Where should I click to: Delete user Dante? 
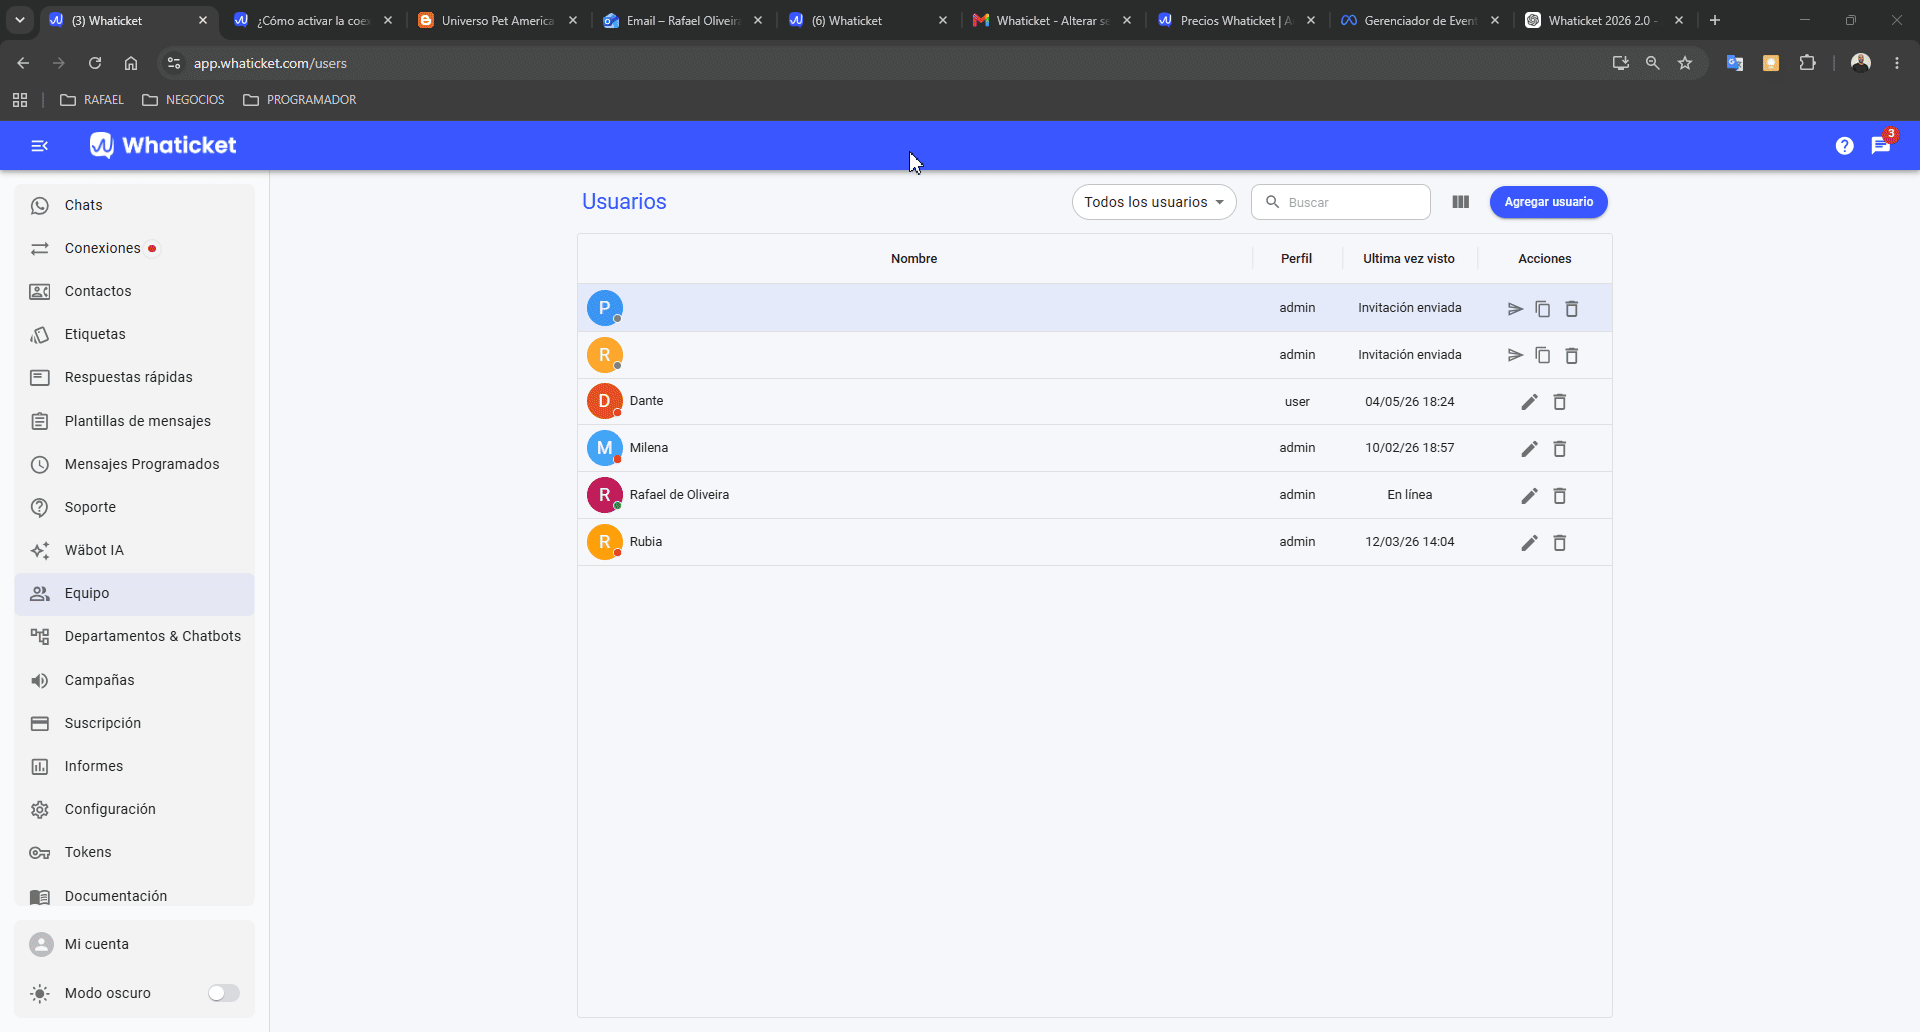pos(1560,402)
